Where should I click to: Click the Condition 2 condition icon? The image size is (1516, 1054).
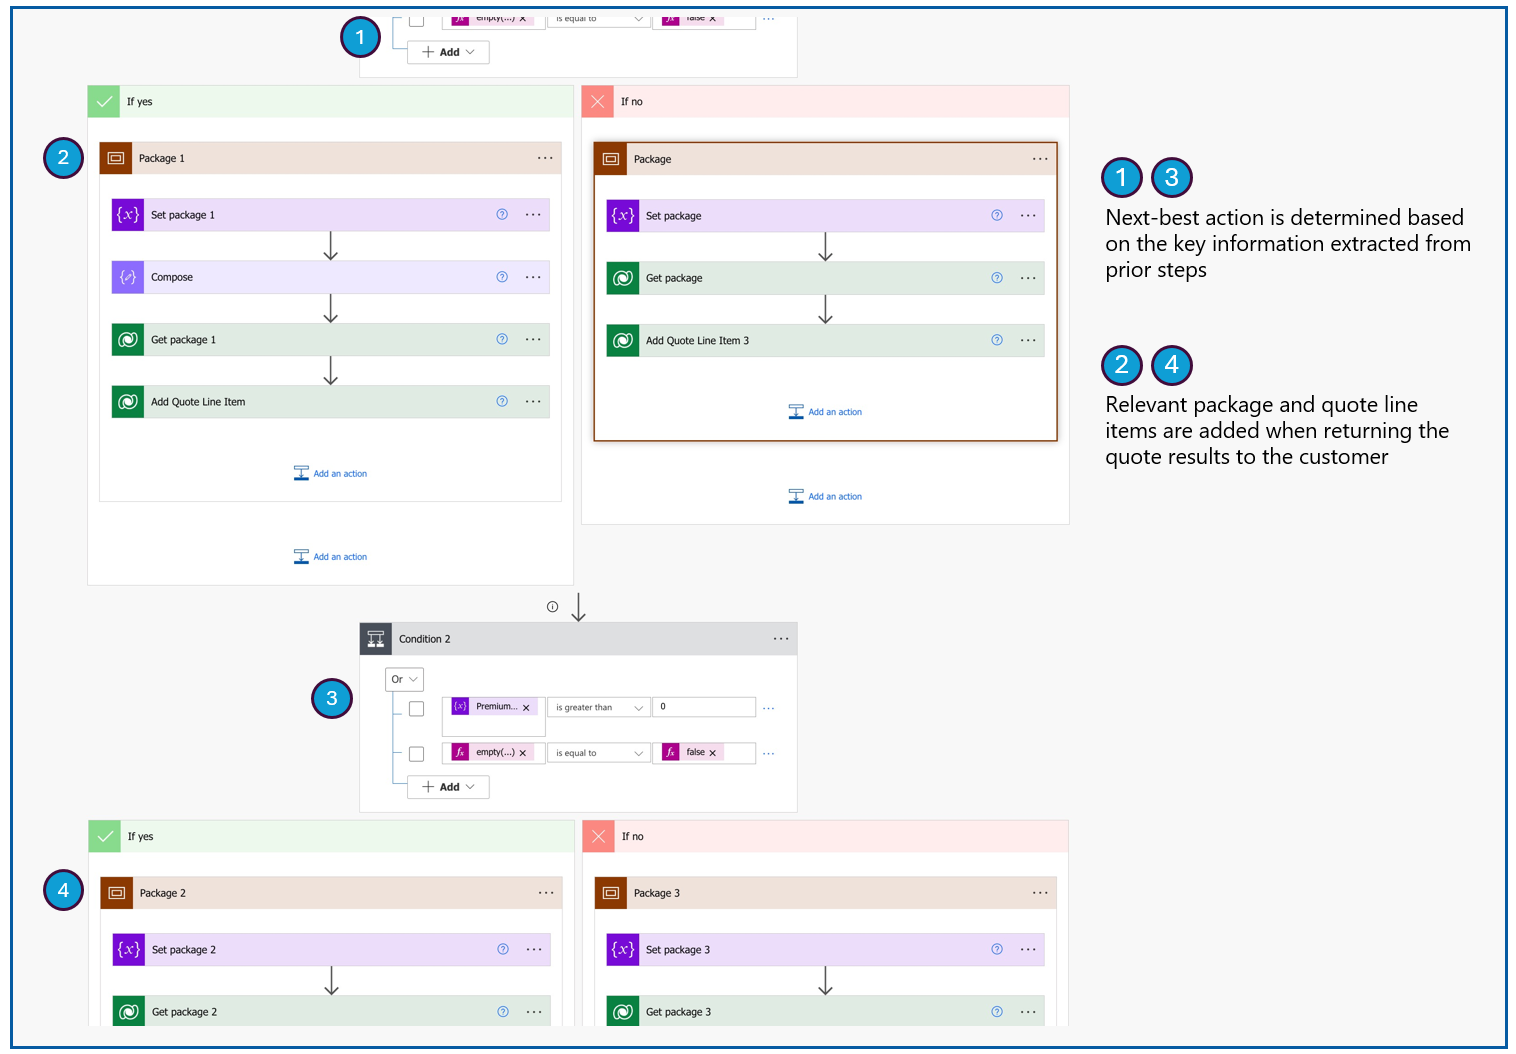376,638
